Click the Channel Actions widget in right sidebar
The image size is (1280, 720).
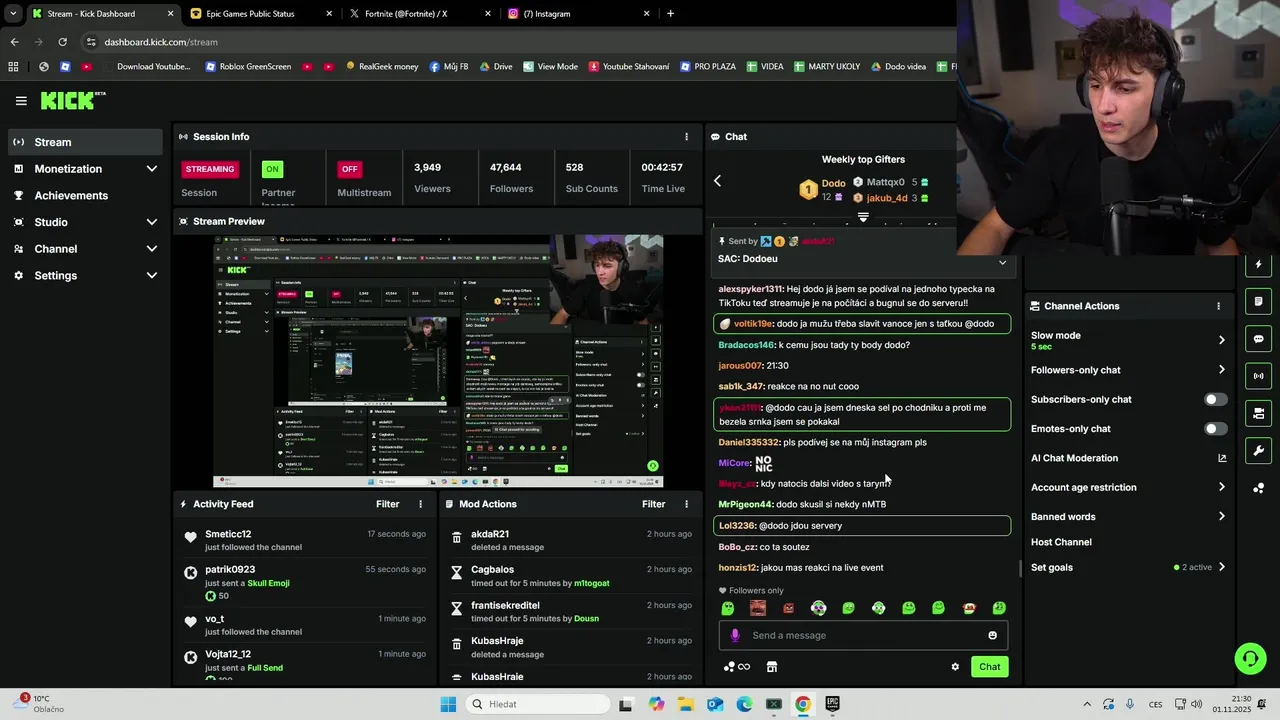click(x=1258, y=413)
